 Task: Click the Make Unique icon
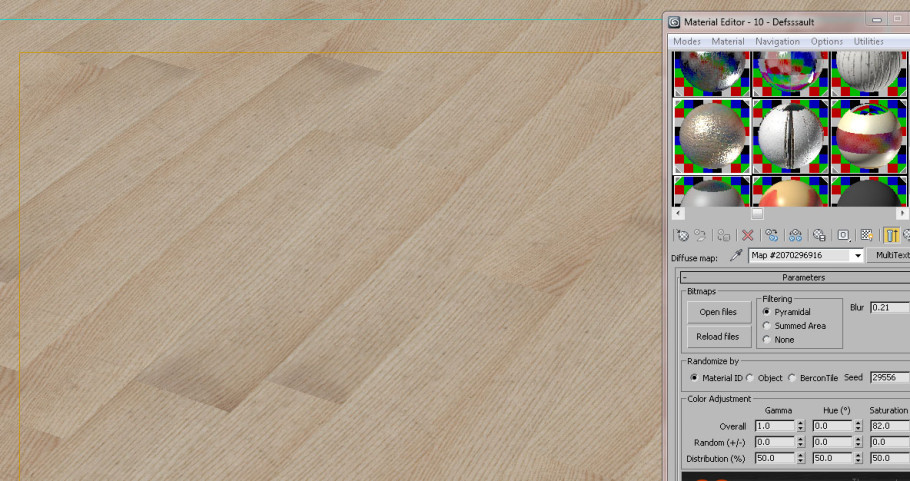[795, 235]
